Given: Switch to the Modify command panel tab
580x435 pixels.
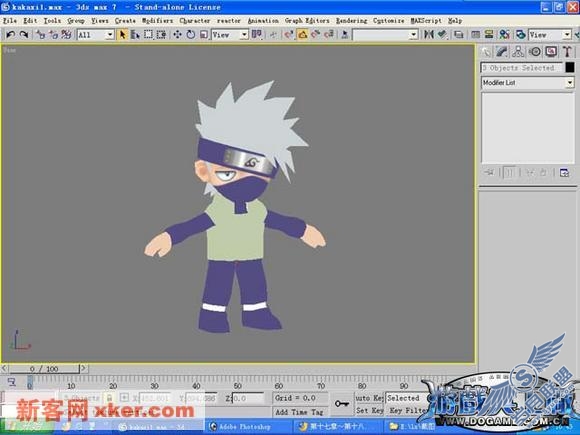Looking at the screenshot, I should point(502,52).
